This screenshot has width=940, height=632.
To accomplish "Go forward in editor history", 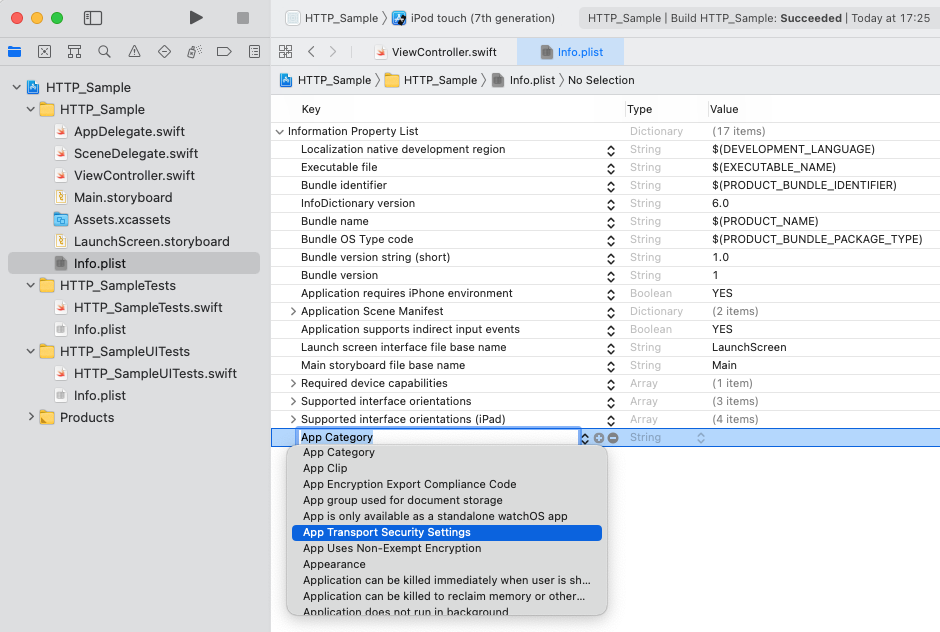I will [333, 52].
